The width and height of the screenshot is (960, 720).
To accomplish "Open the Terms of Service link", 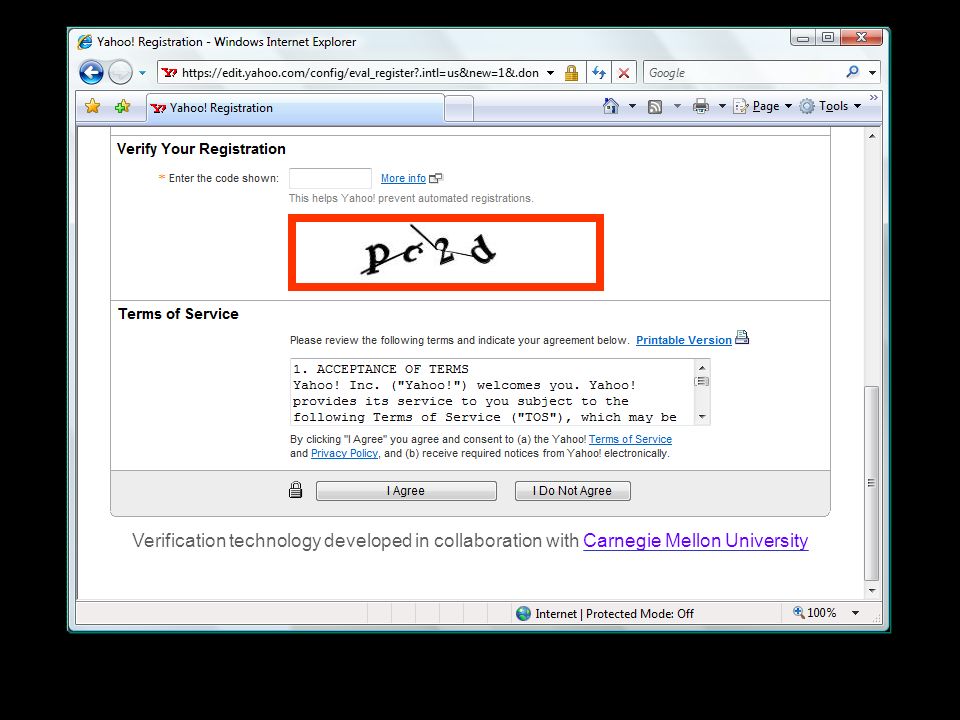I will (630, 439).
